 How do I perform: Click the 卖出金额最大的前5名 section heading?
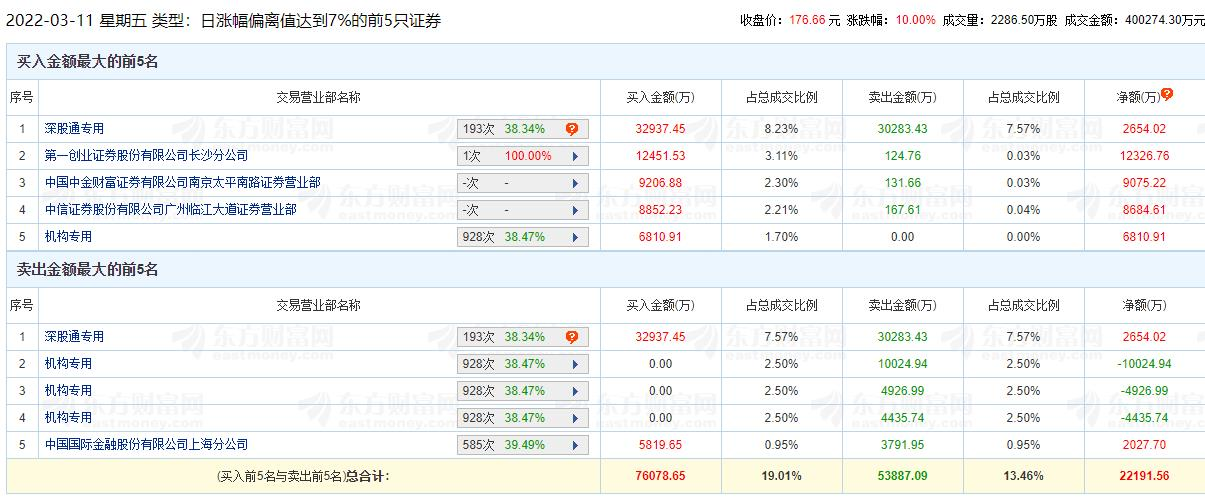[88, 270]
